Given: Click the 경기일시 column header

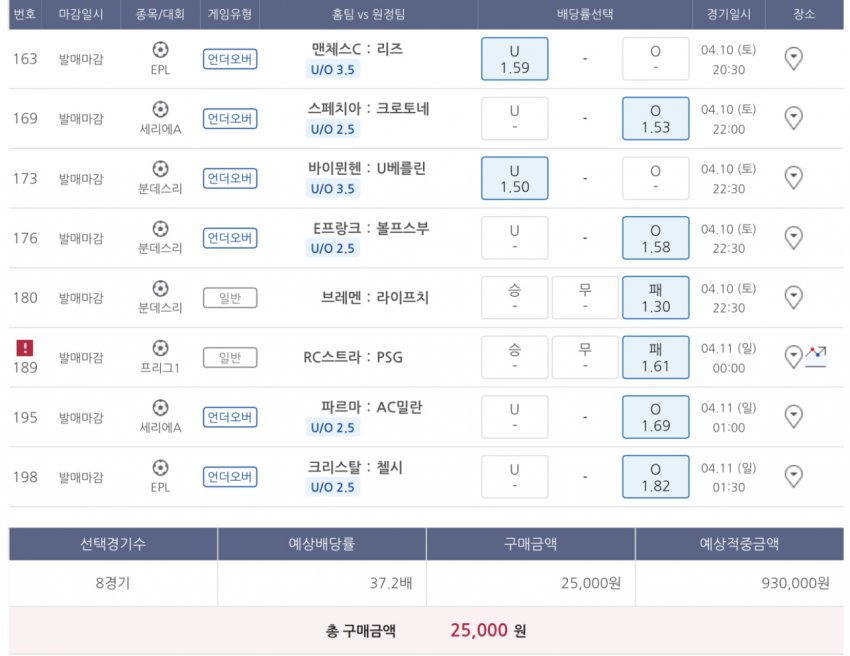Looking at the screenshot, I should pos(728,15).
